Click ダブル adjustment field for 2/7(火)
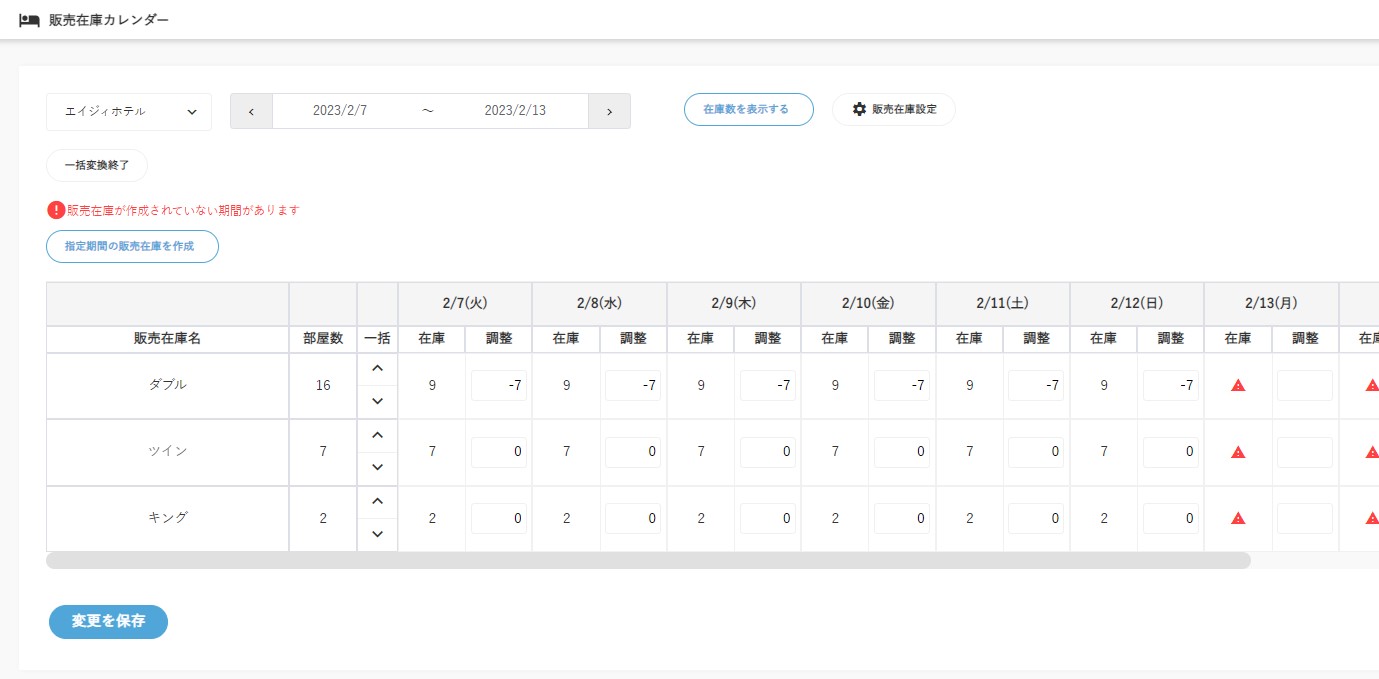Image resolution: width=1379 pixels, height=679 pixels. 499,385
